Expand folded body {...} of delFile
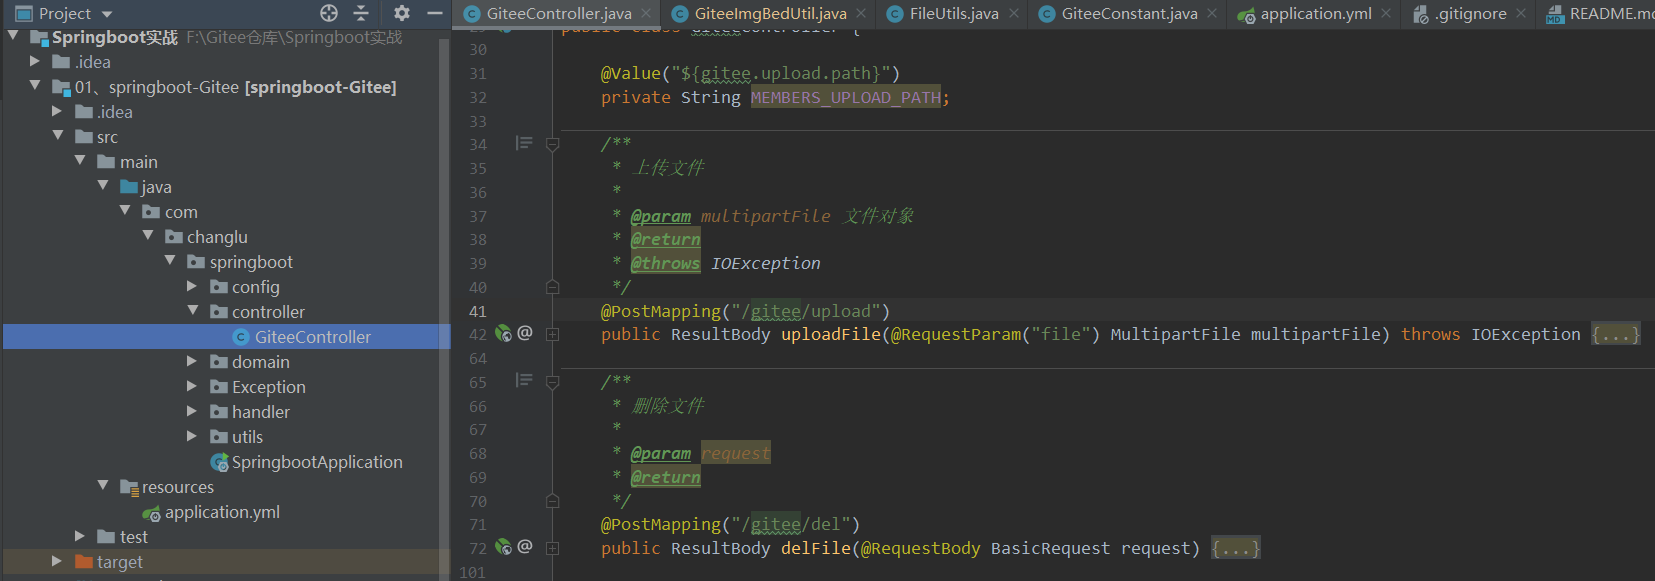 1236,548
